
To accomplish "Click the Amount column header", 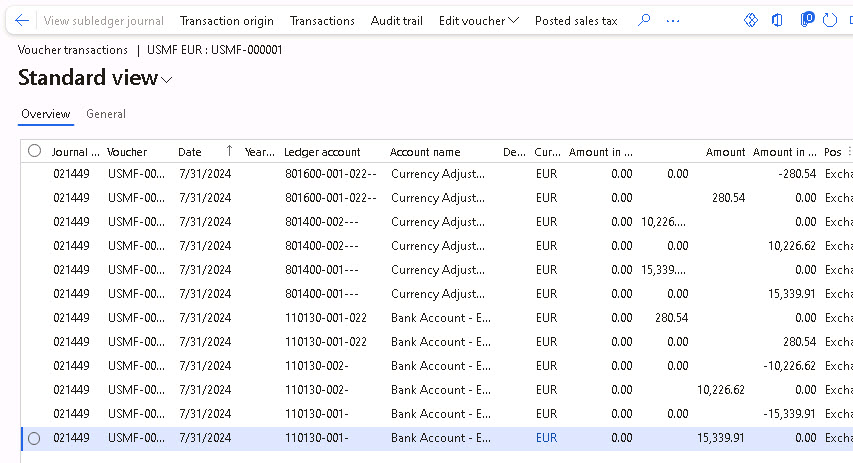I will coord(725,152).
